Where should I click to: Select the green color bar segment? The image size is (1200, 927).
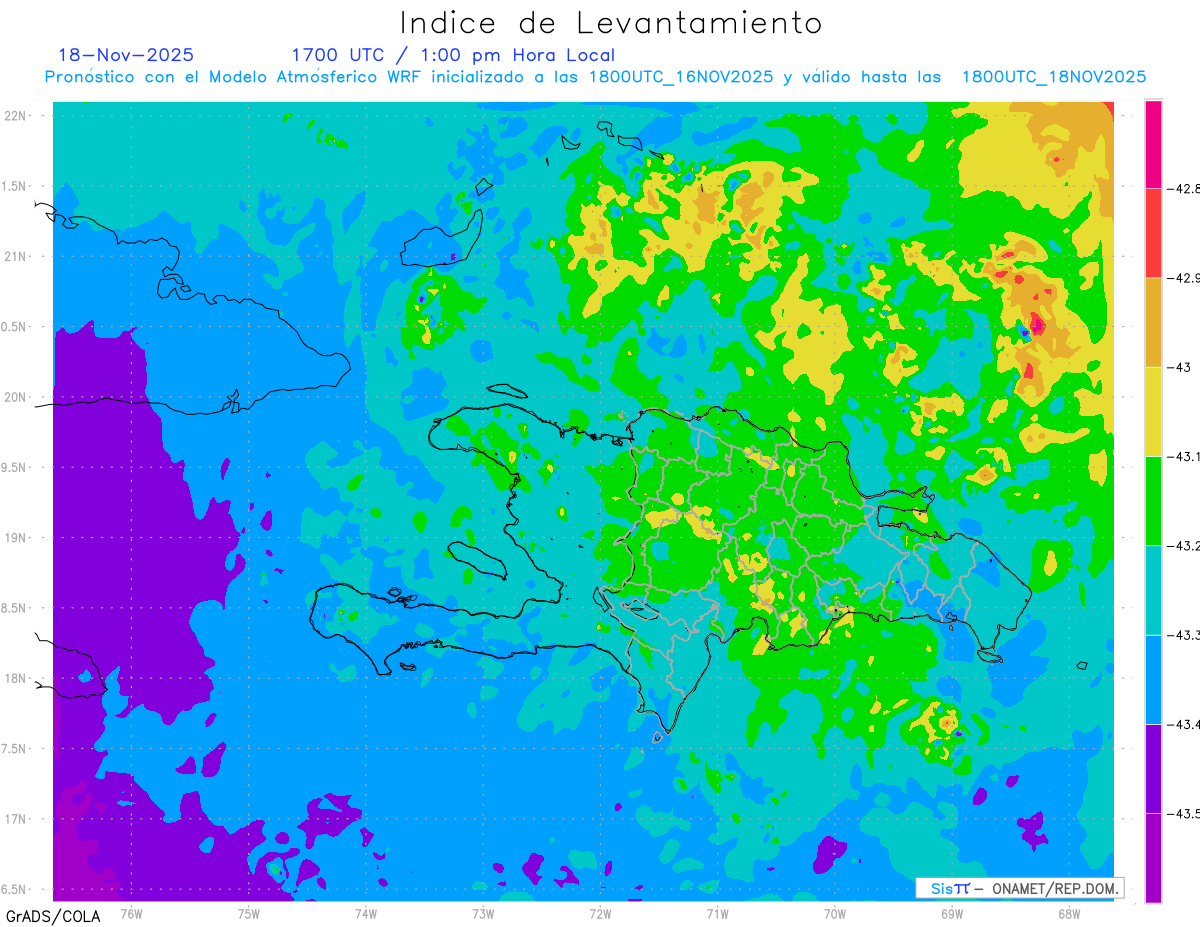point(1153,500)
